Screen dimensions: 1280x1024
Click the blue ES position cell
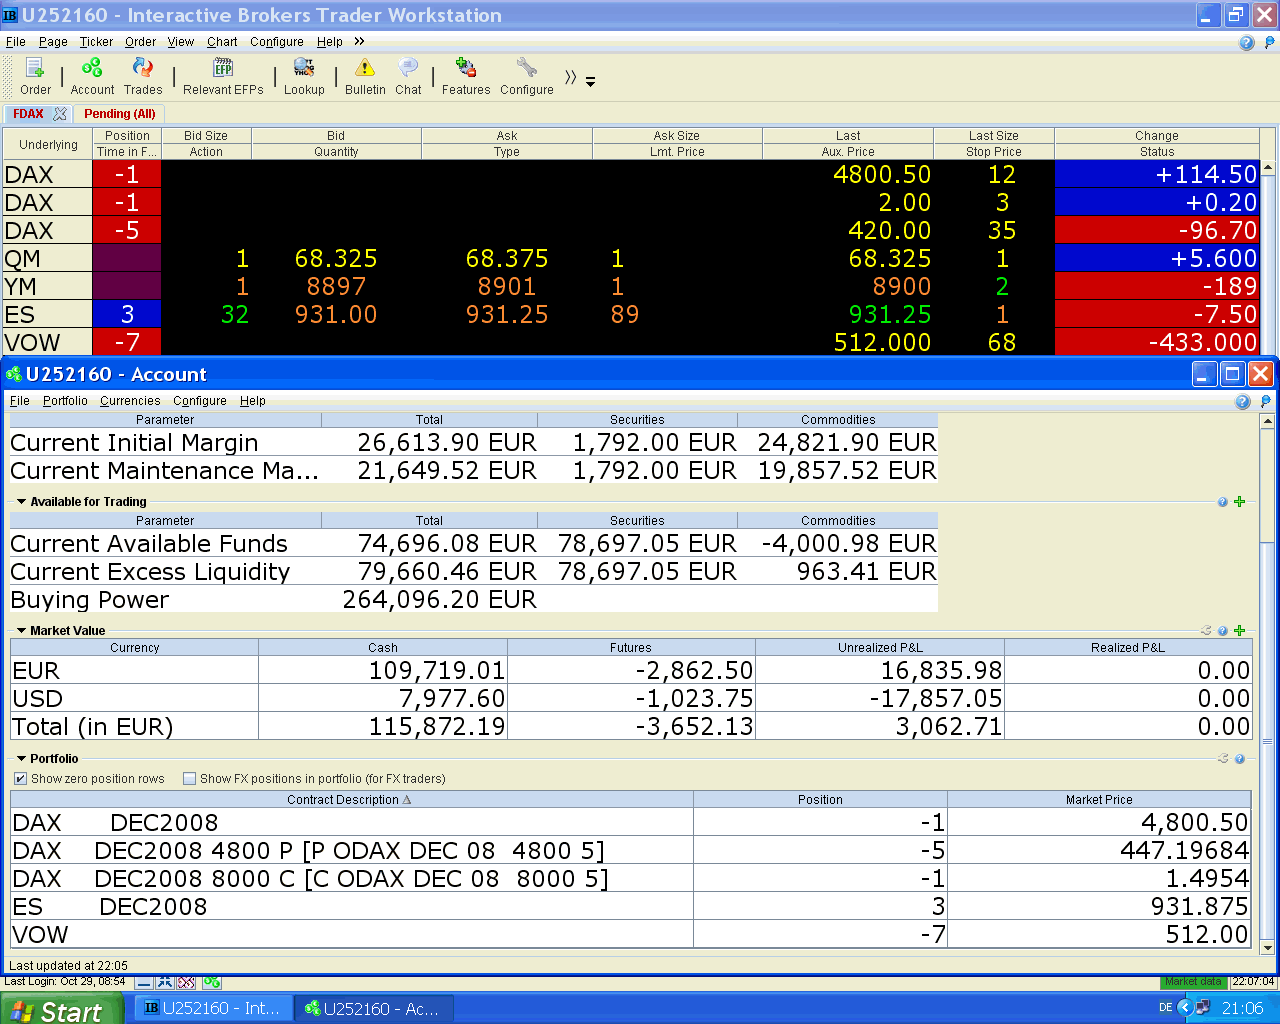click(x=127, y=314)
